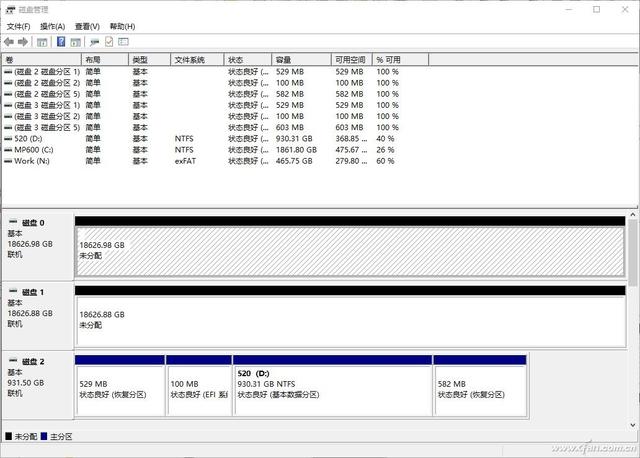Click the Forward arrow toolbar icon

pyautogui.click(x=23, y=42)
